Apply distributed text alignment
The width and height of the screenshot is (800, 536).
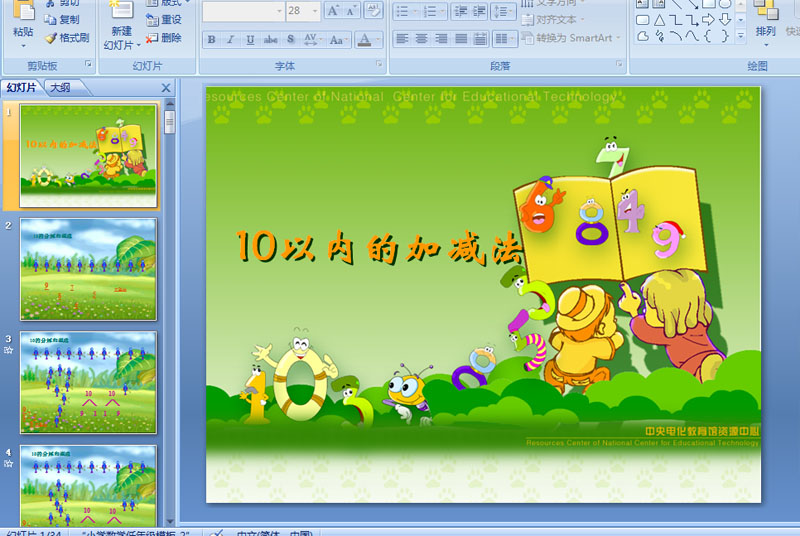(x=480, y=39)
